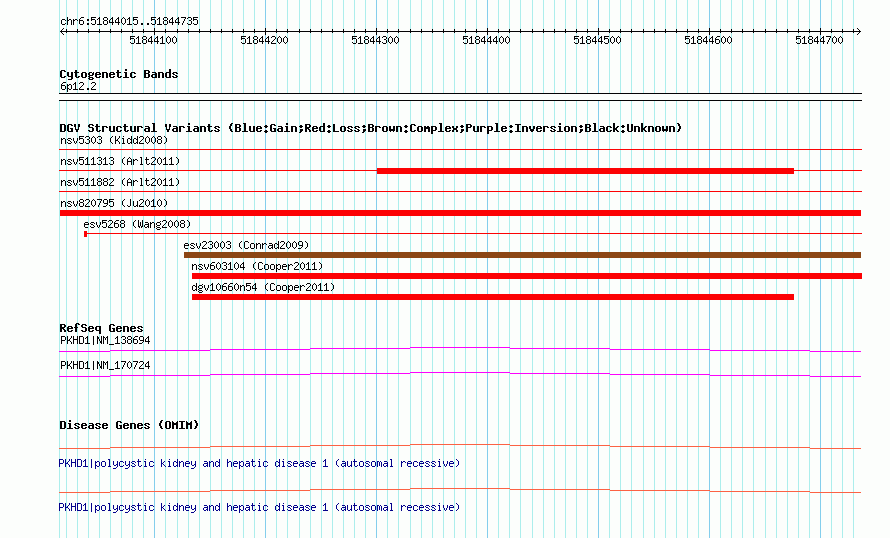Open variant nsv511882 (Arlt2011)
Image resolution: width=890 pixels, height=538 pixels.
coord(120,183)
